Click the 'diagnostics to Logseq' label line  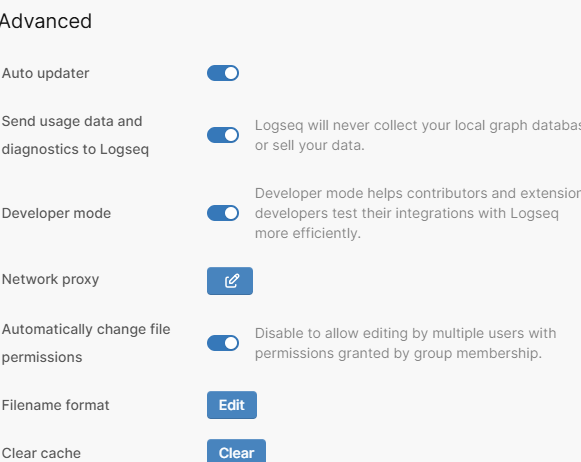75,150
